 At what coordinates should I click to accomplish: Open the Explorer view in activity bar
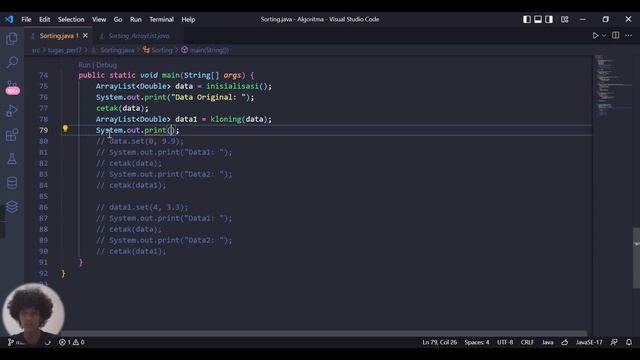(x=12, y=39)
